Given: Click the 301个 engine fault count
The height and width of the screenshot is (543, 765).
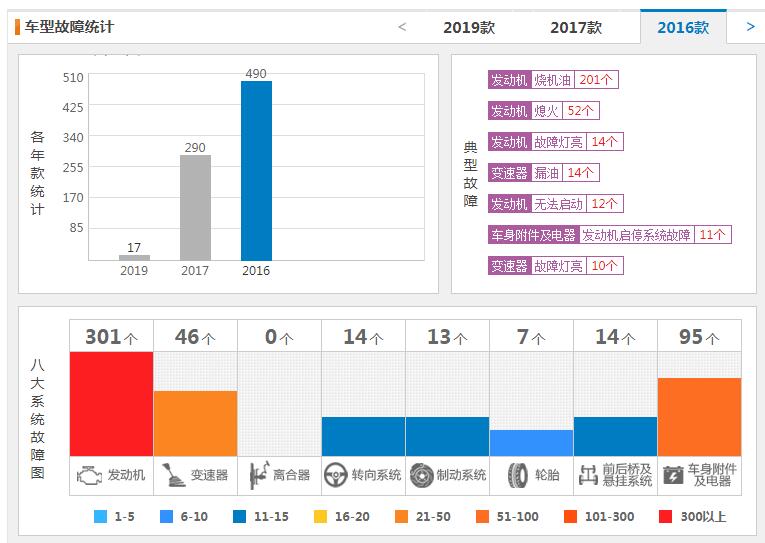Looking at the screenshot, I should pos(111,337).
